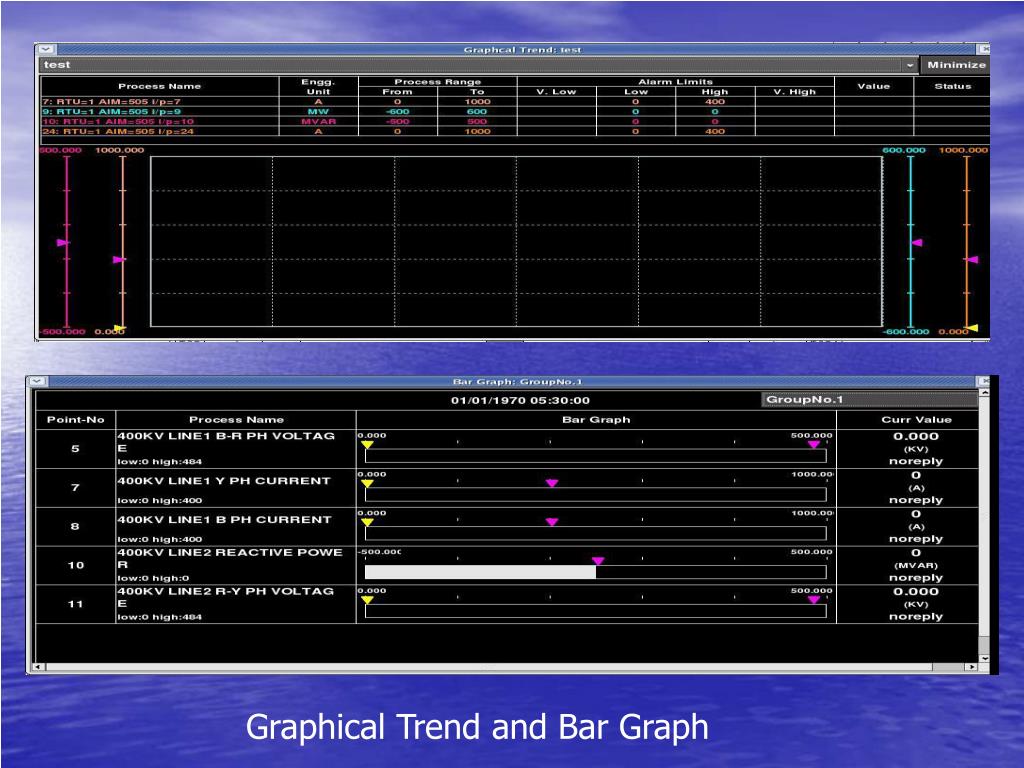The height and width of the screenshot is (768, 1024).
Task: Click the 'Alarm Limits' header in trend table
Action: pos(675,82)
